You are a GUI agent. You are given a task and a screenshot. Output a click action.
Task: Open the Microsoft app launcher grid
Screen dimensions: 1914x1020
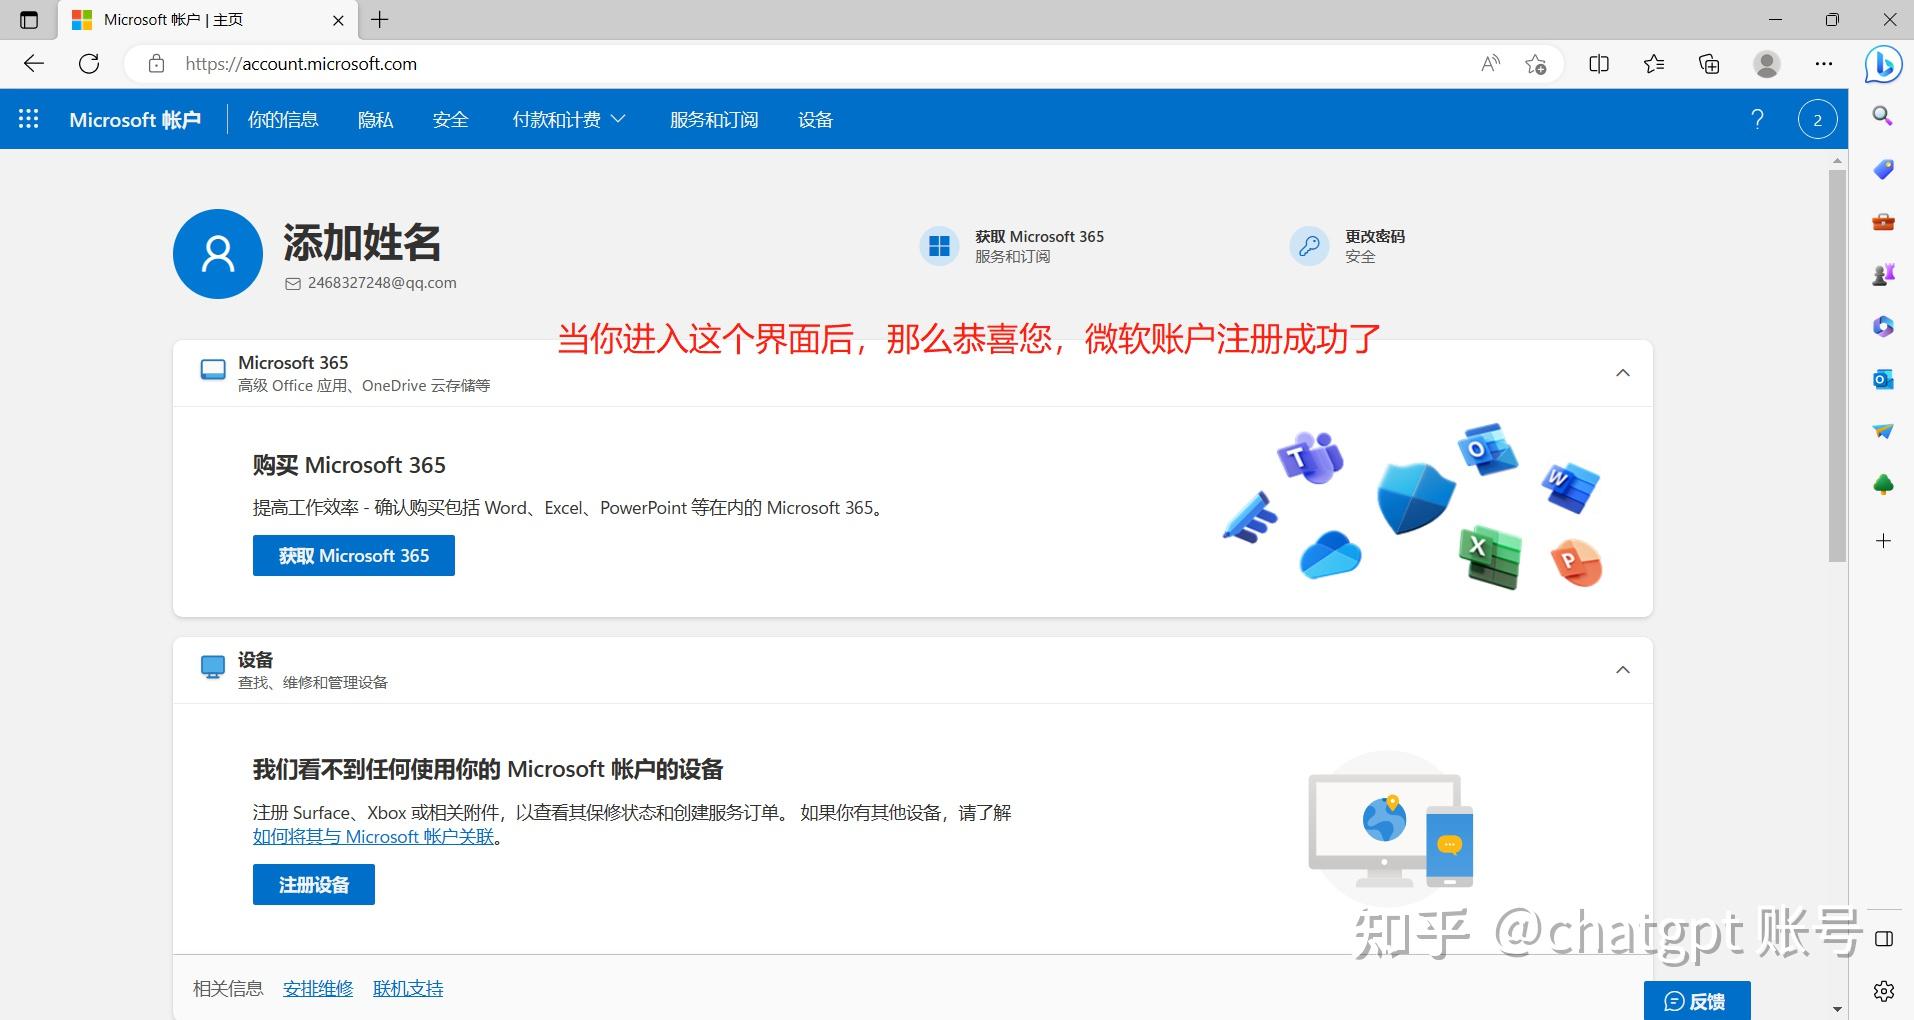[29, 119]
